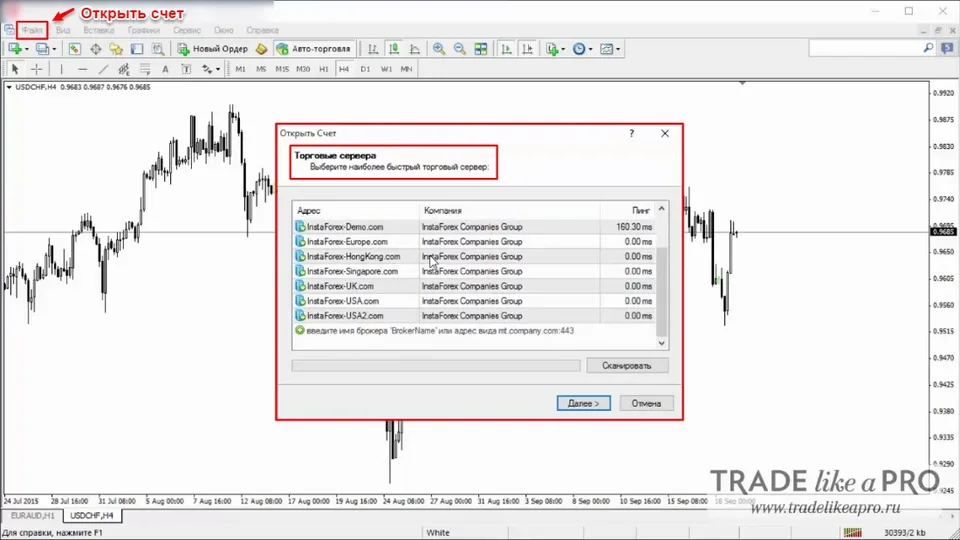Viewport: 960px width, 540px height.
Task: Open the Окно menu
Action: (x=223, y=30)
